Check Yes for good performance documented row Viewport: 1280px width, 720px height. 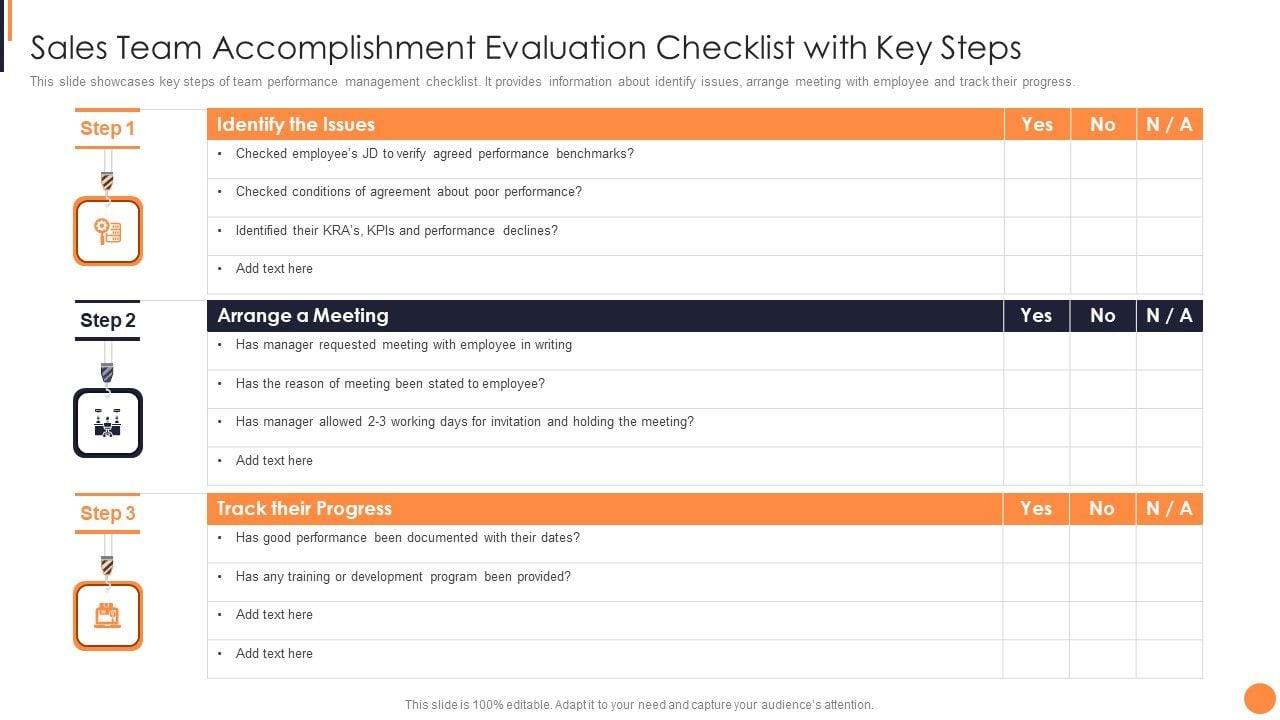click(1037, 543)
